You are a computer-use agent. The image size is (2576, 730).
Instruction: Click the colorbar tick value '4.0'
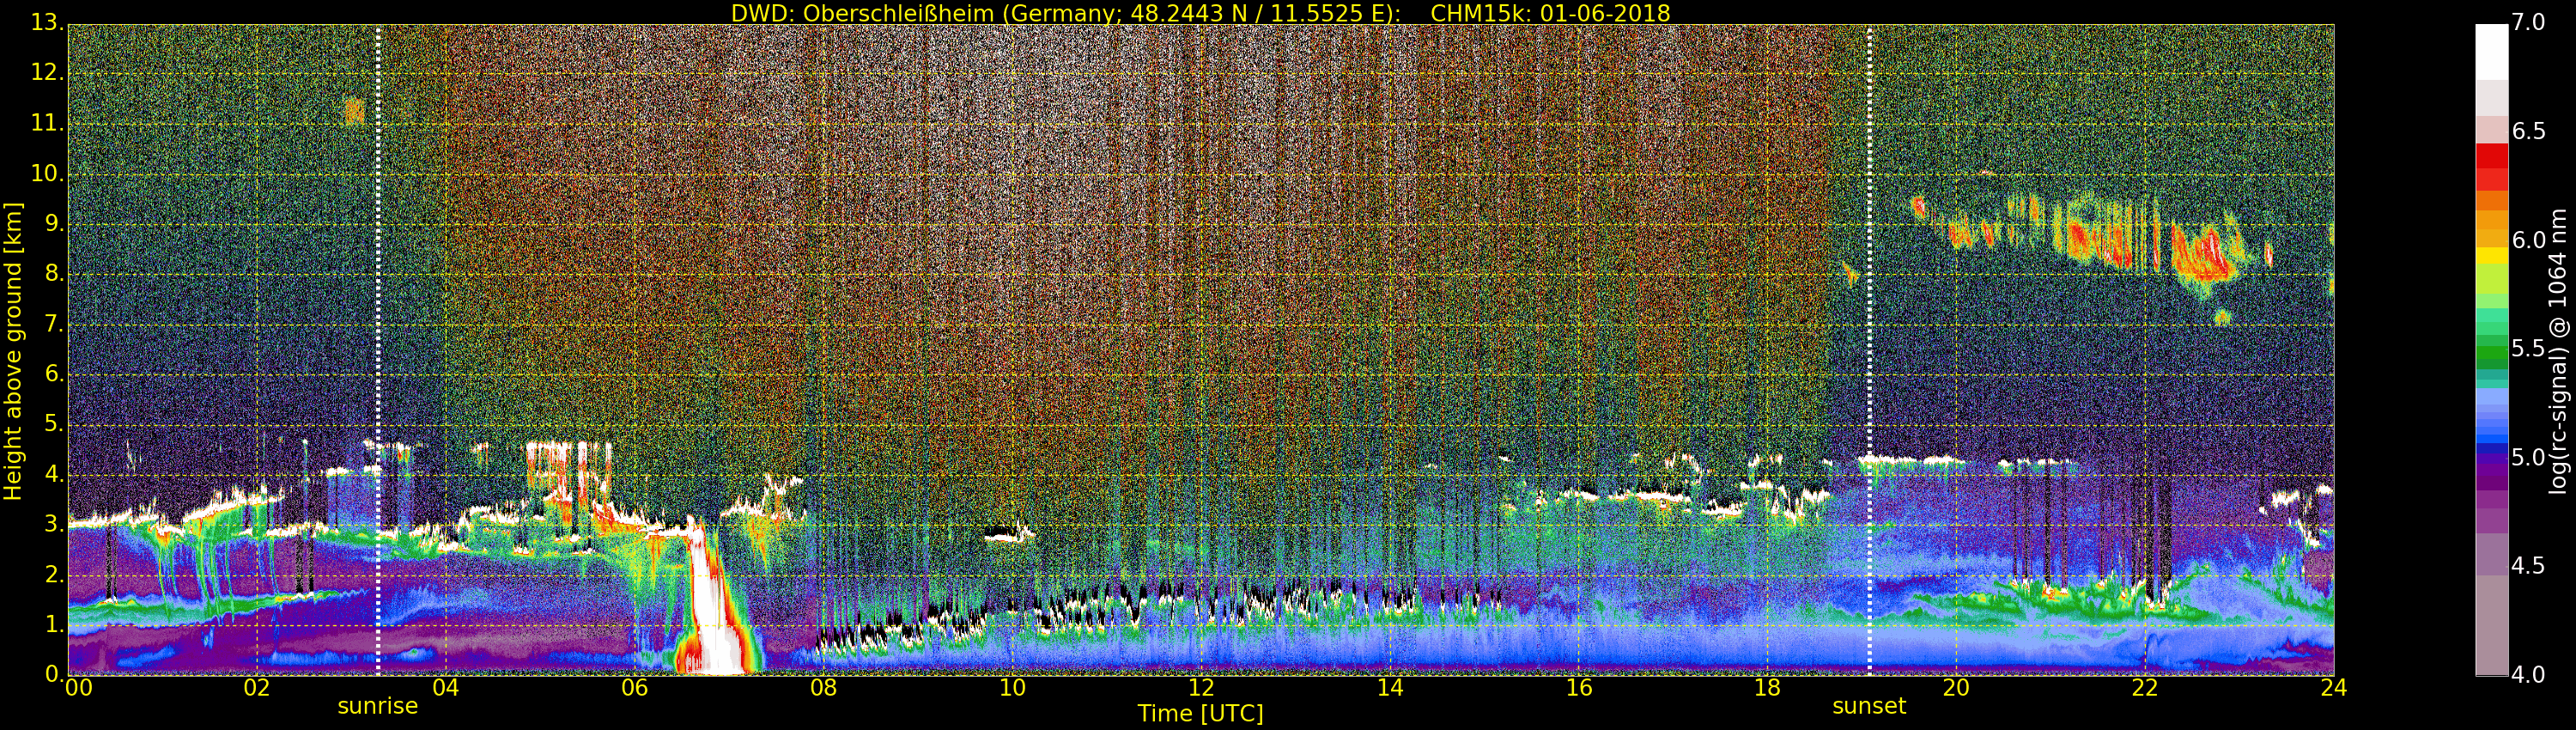click(x=2528, y=675)
